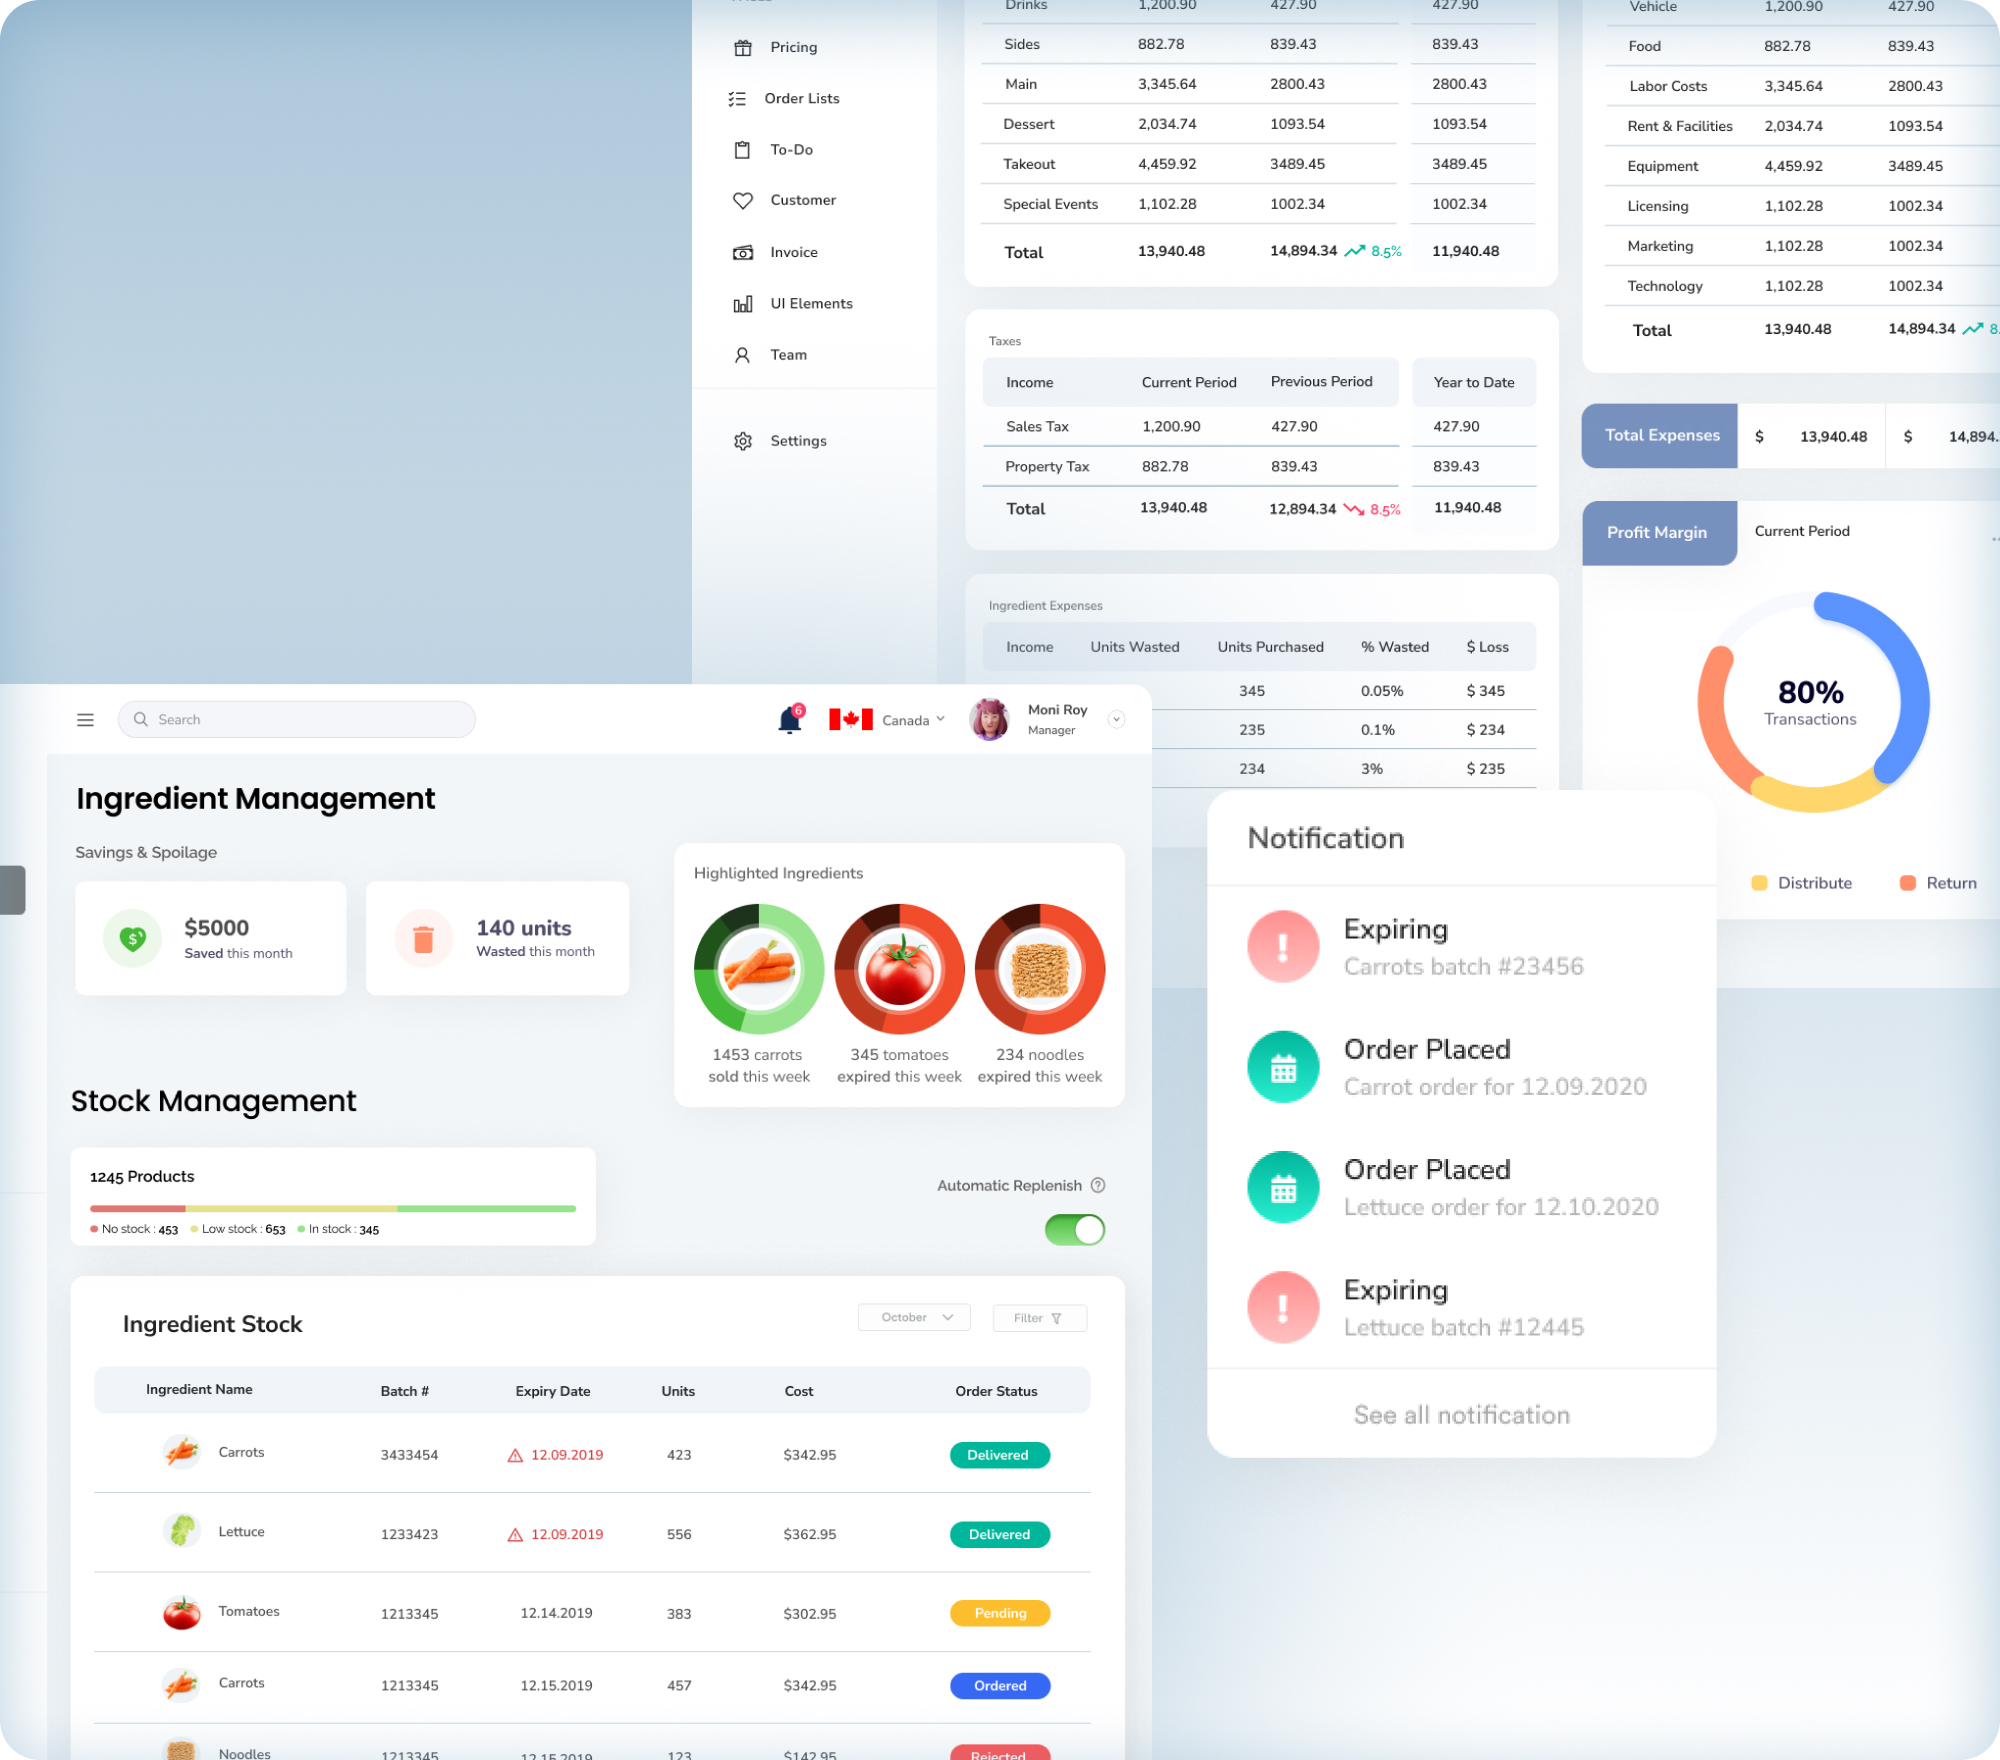Image resolution: width=2000 pixels, height=1760 pixels.
Task: Click the red Expiring alert icon for Carrots batch
Action: tap(1283, 945)
